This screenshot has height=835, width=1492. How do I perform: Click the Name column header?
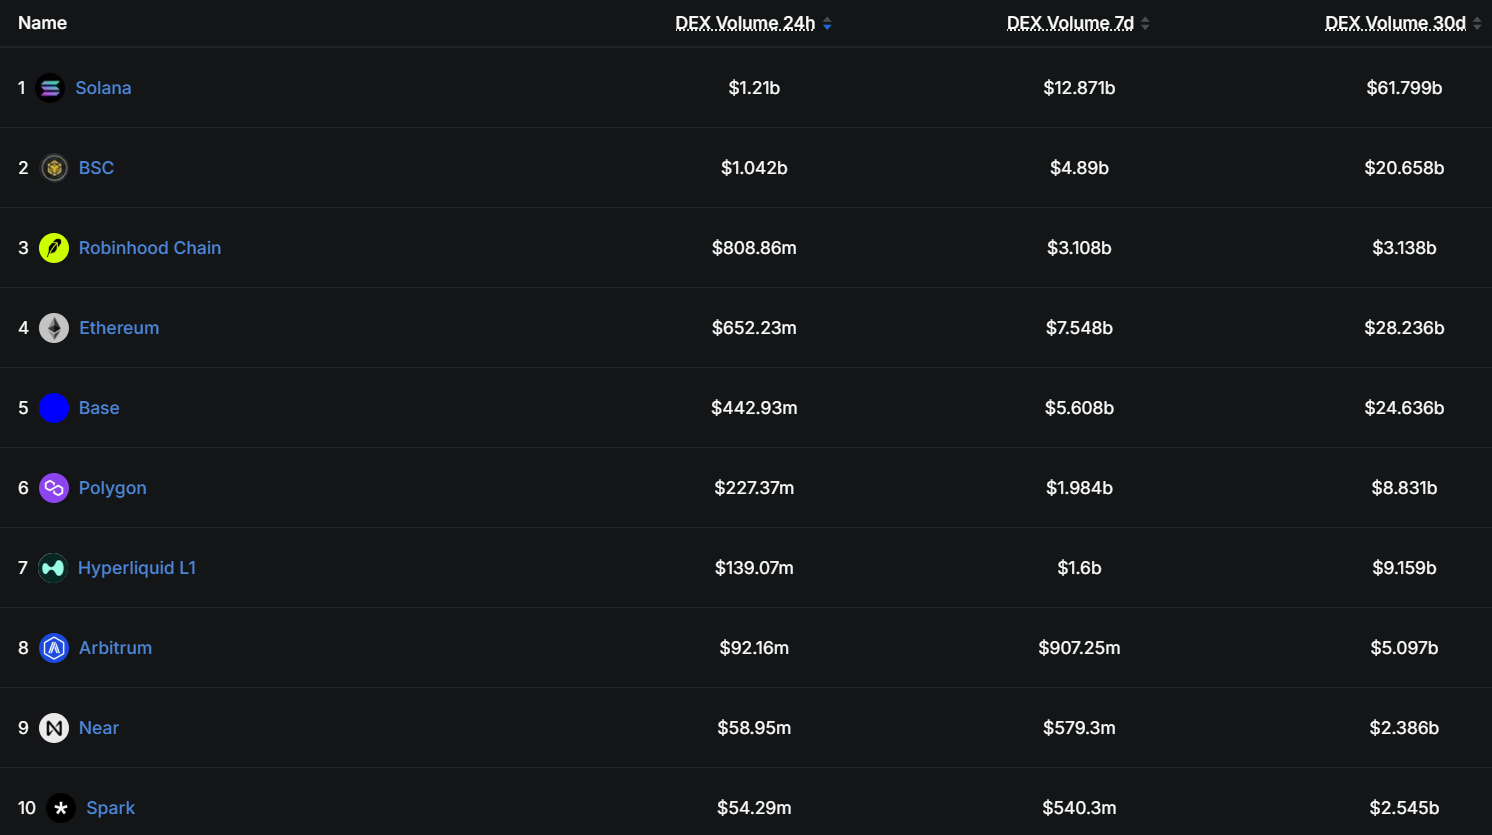click(x=42, y=23)
